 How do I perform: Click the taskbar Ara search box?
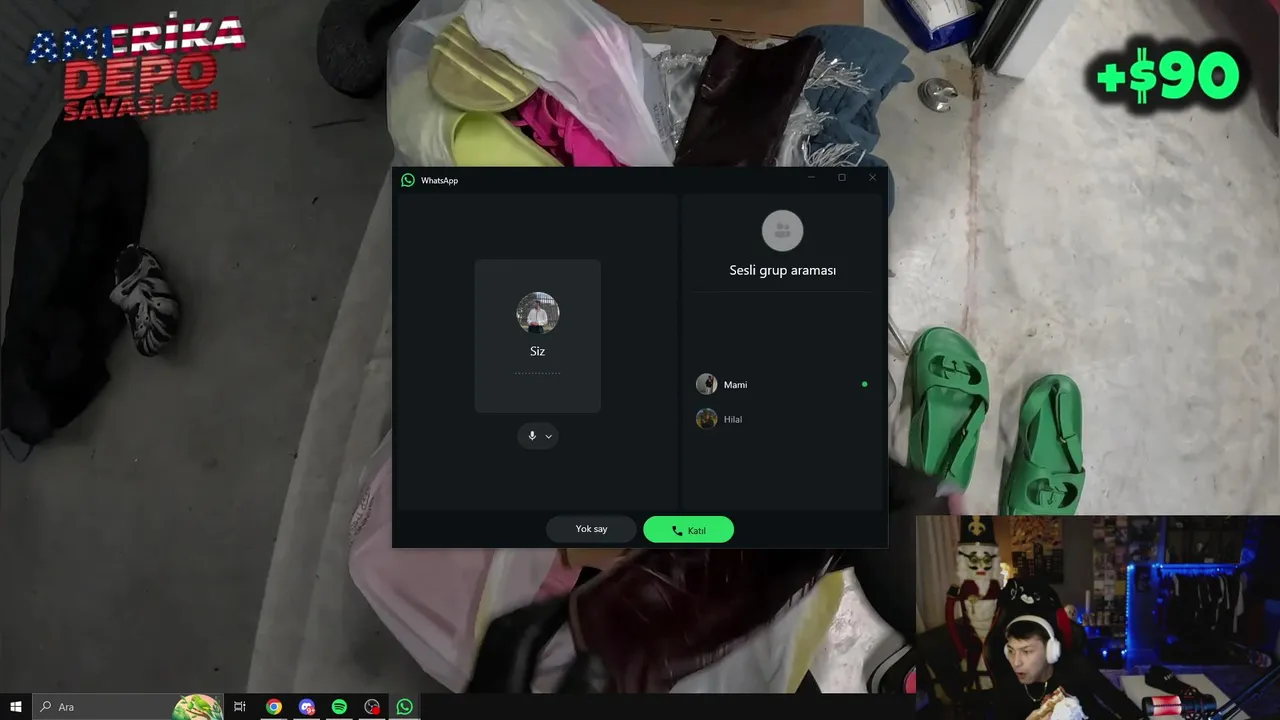[x=128, y=707]
